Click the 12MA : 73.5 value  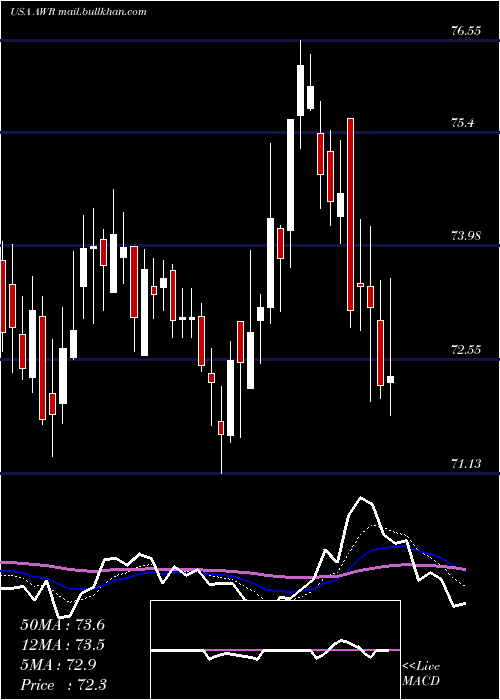coord(62,645)
